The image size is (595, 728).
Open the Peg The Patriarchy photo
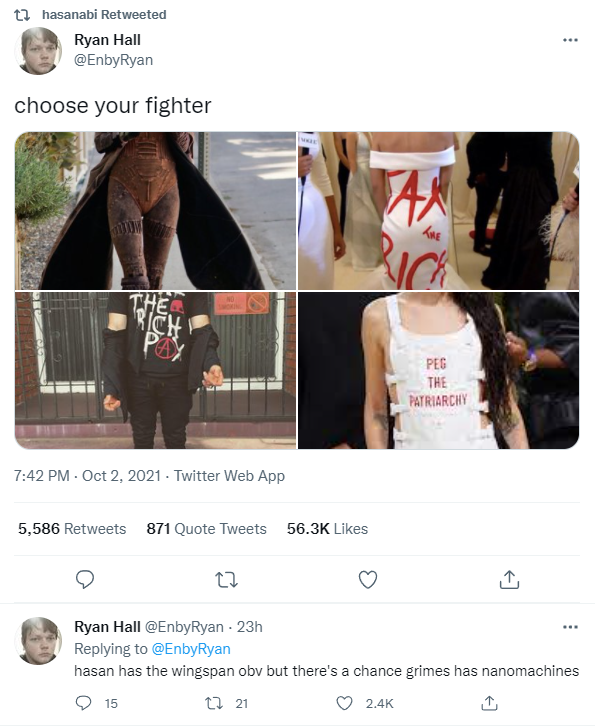(x=438, y=370)
